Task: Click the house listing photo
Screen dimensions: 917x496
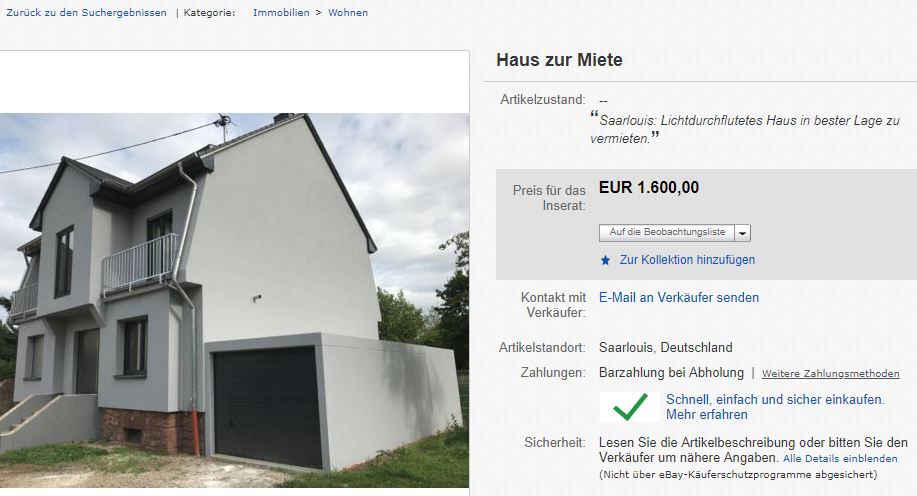Action: 234,300
